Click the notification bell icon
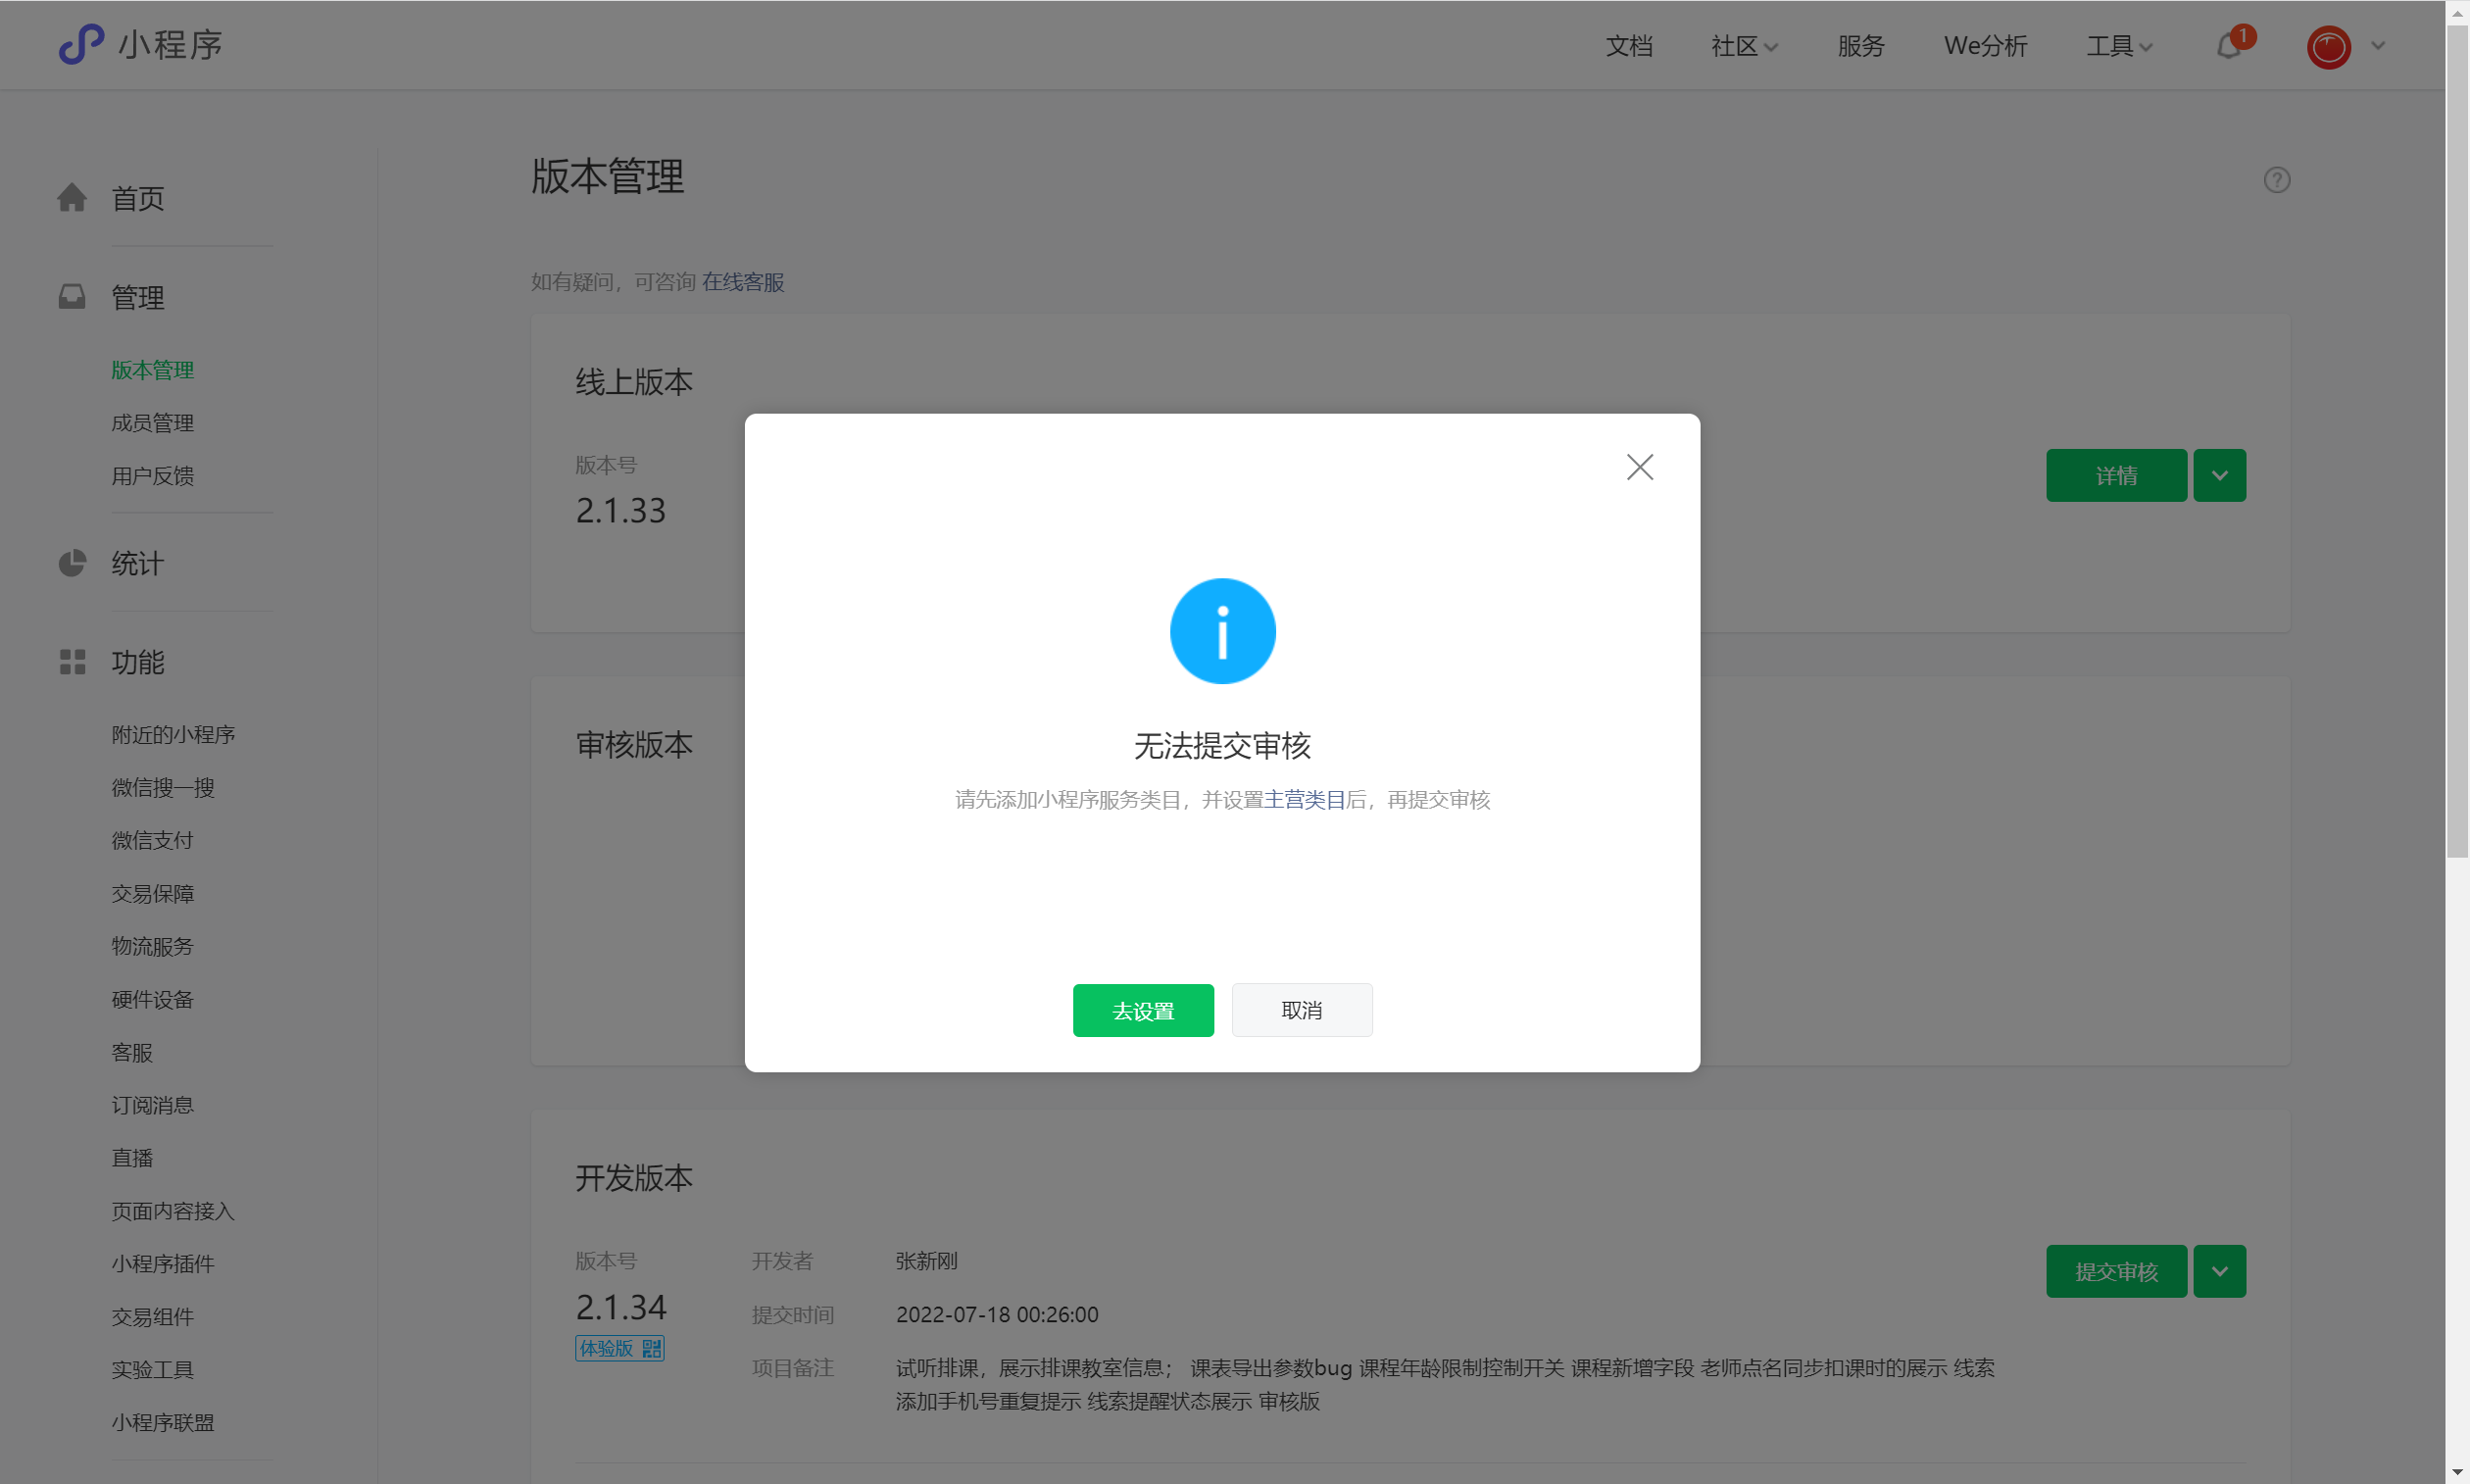Viewport: 2470px width, 1484px height. pos(2228,46)
